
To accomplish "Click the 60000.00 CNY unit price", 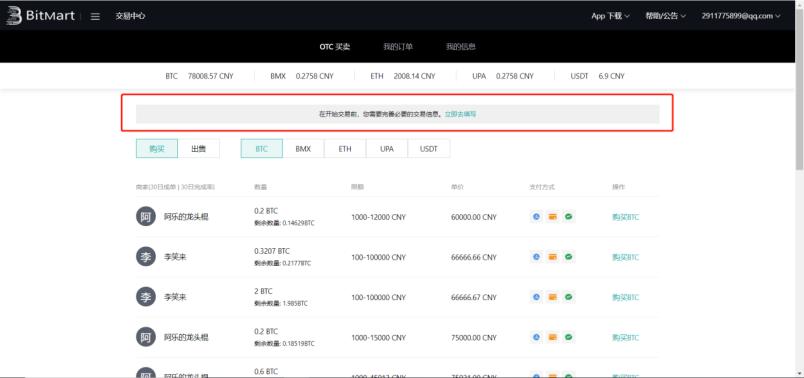I will tap(474, 217).
